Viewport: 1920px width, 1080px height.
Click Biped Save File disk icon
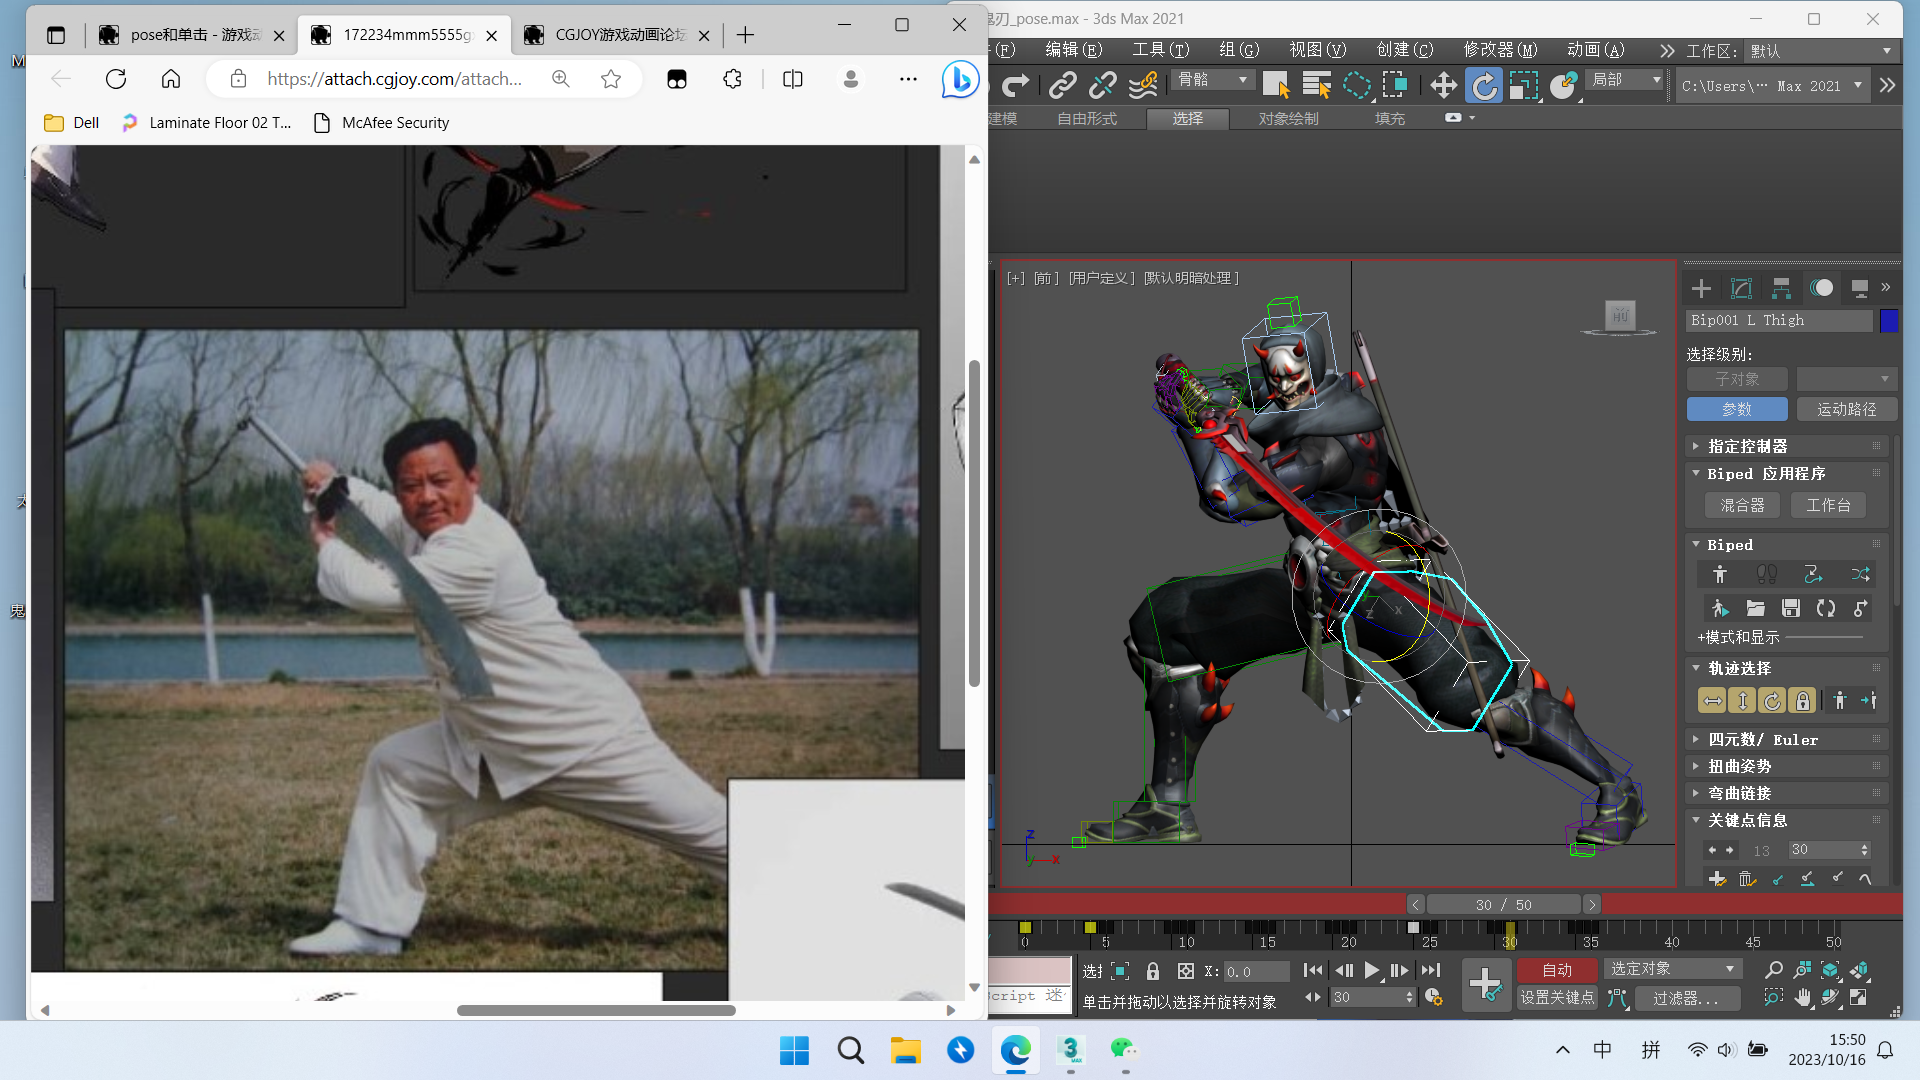pos(1791,608)
